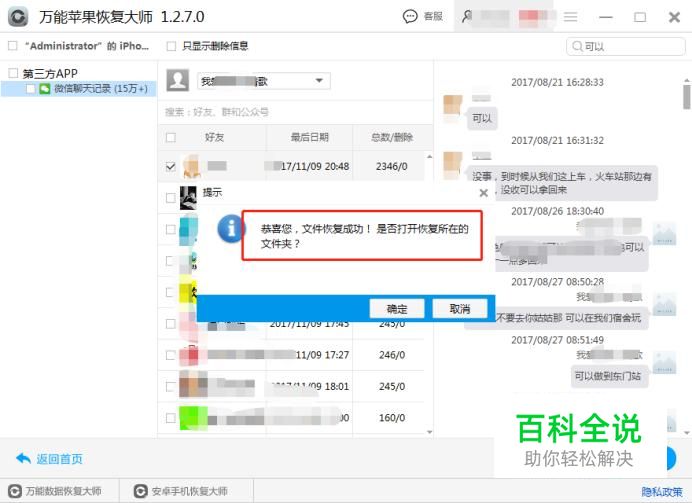
Task: Check the row with 160/0 total
Action: (x=170, y=418)
